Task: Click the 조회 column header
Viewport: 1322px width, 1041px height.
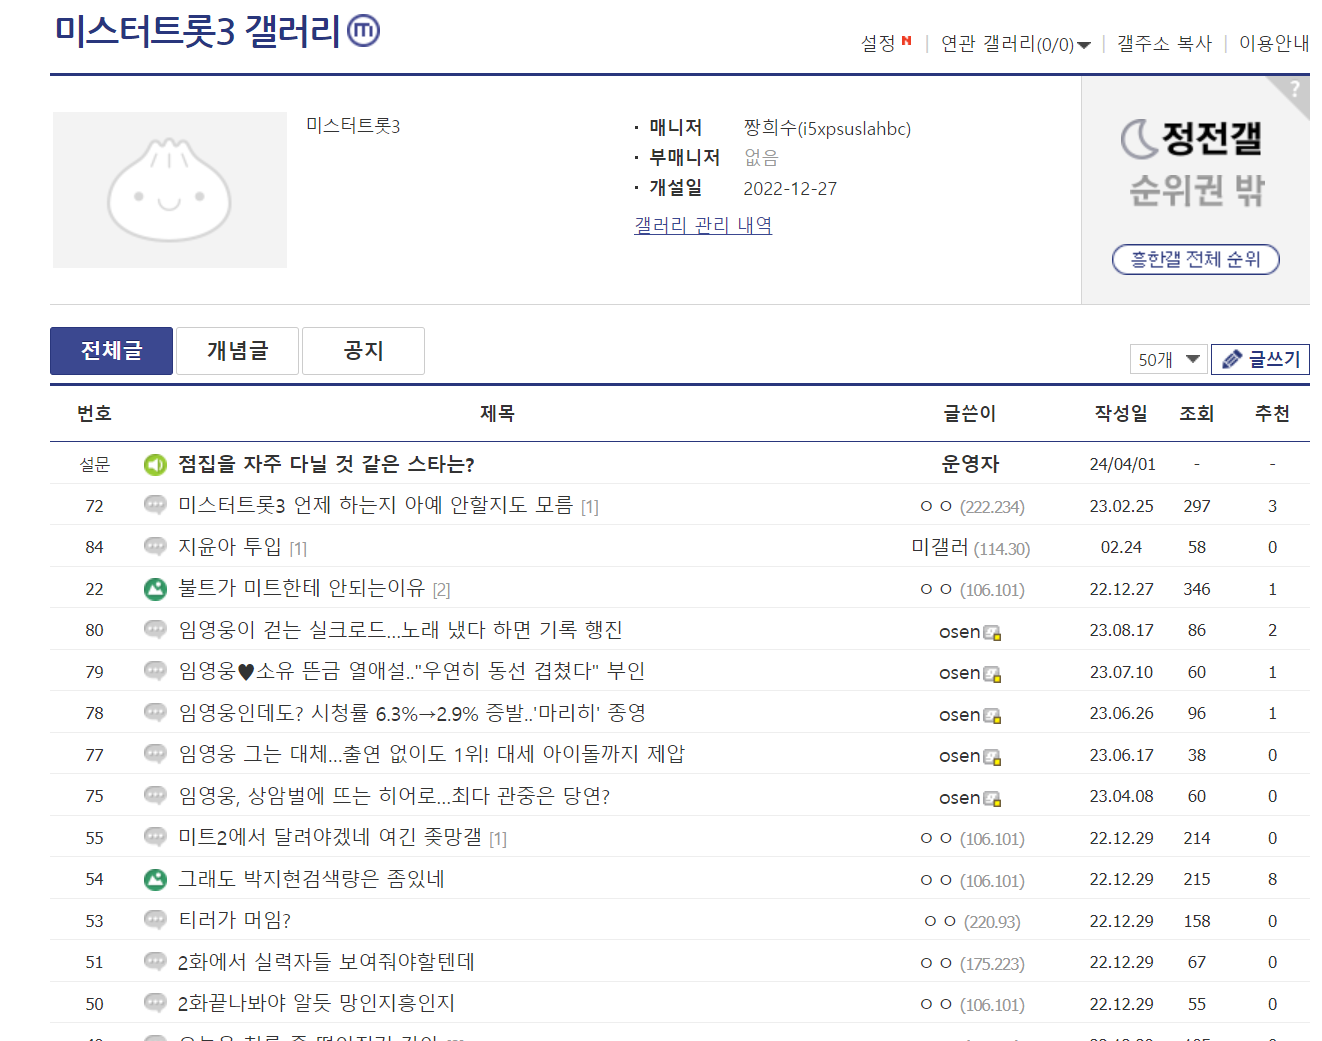Action: (1196, 413)
